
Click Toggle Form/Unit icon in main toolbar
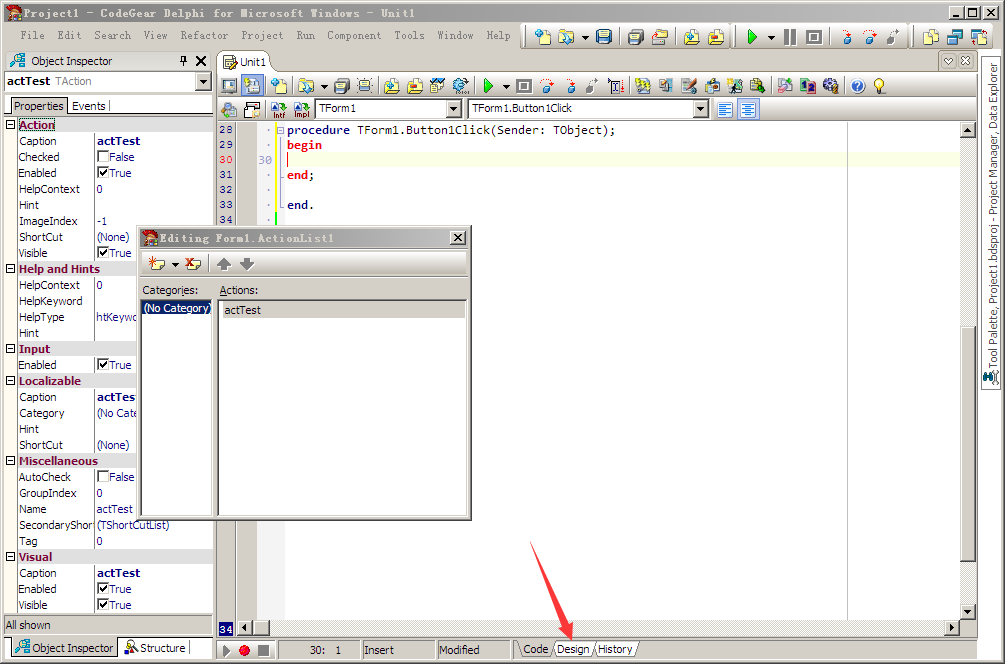[x=979, y=37]
